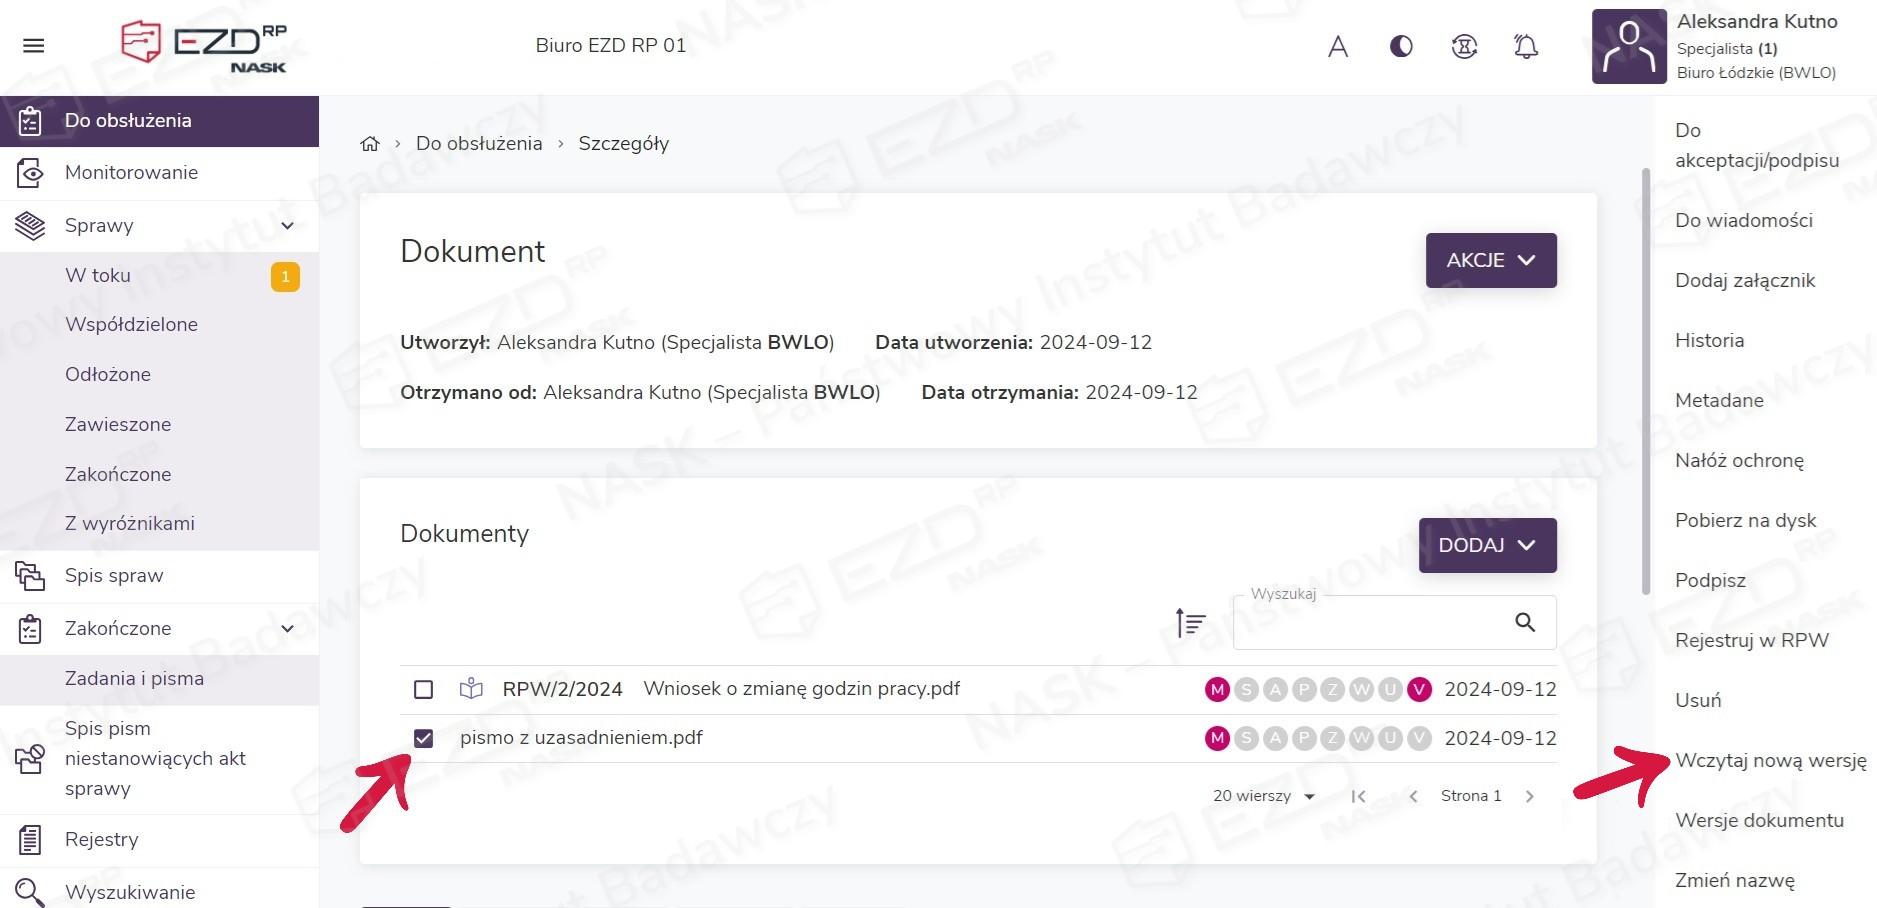Viewport: 1877px width, 908px height.
Task: Expand the Sprawy sidebar section
Action: coord(287,226)
